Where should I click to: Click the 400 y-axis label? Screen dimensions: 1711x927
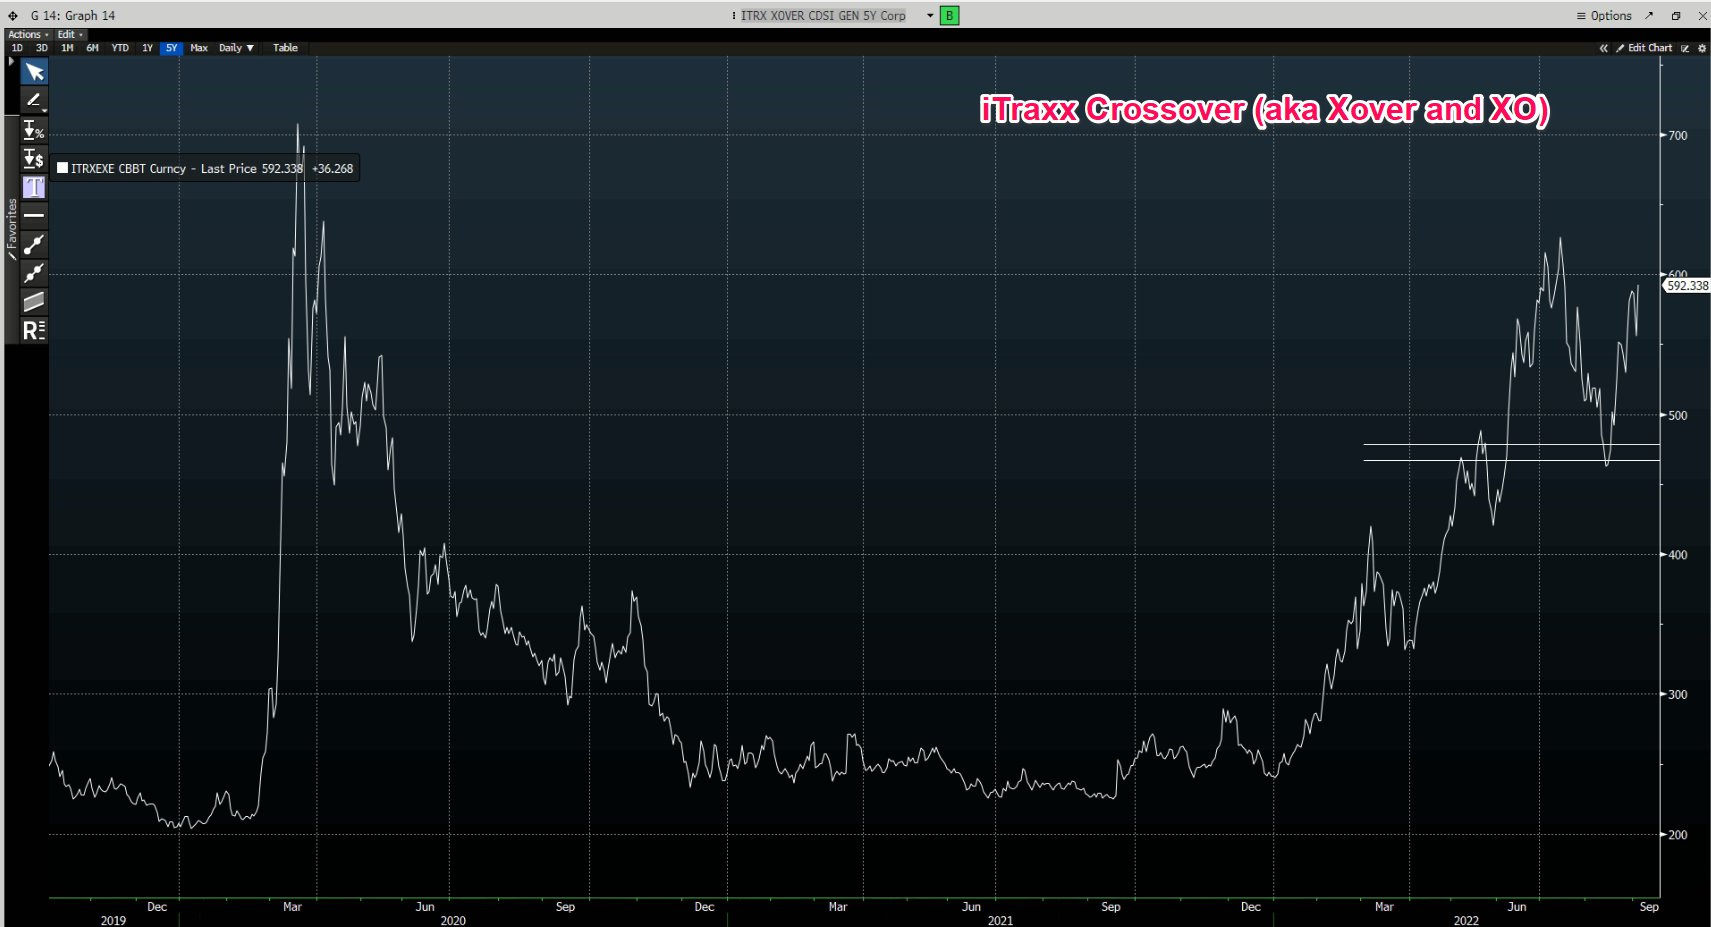[1676, 555]
